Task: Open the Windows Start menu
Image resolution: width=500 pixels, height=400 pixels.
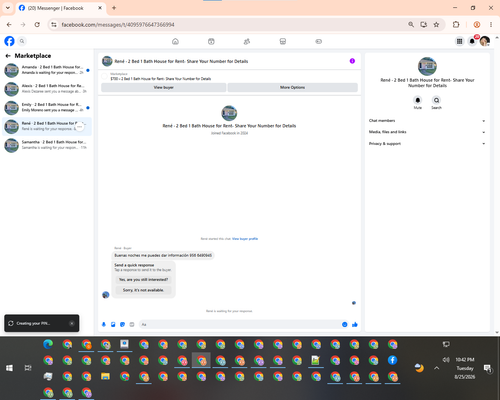Action: pos(9,368)
